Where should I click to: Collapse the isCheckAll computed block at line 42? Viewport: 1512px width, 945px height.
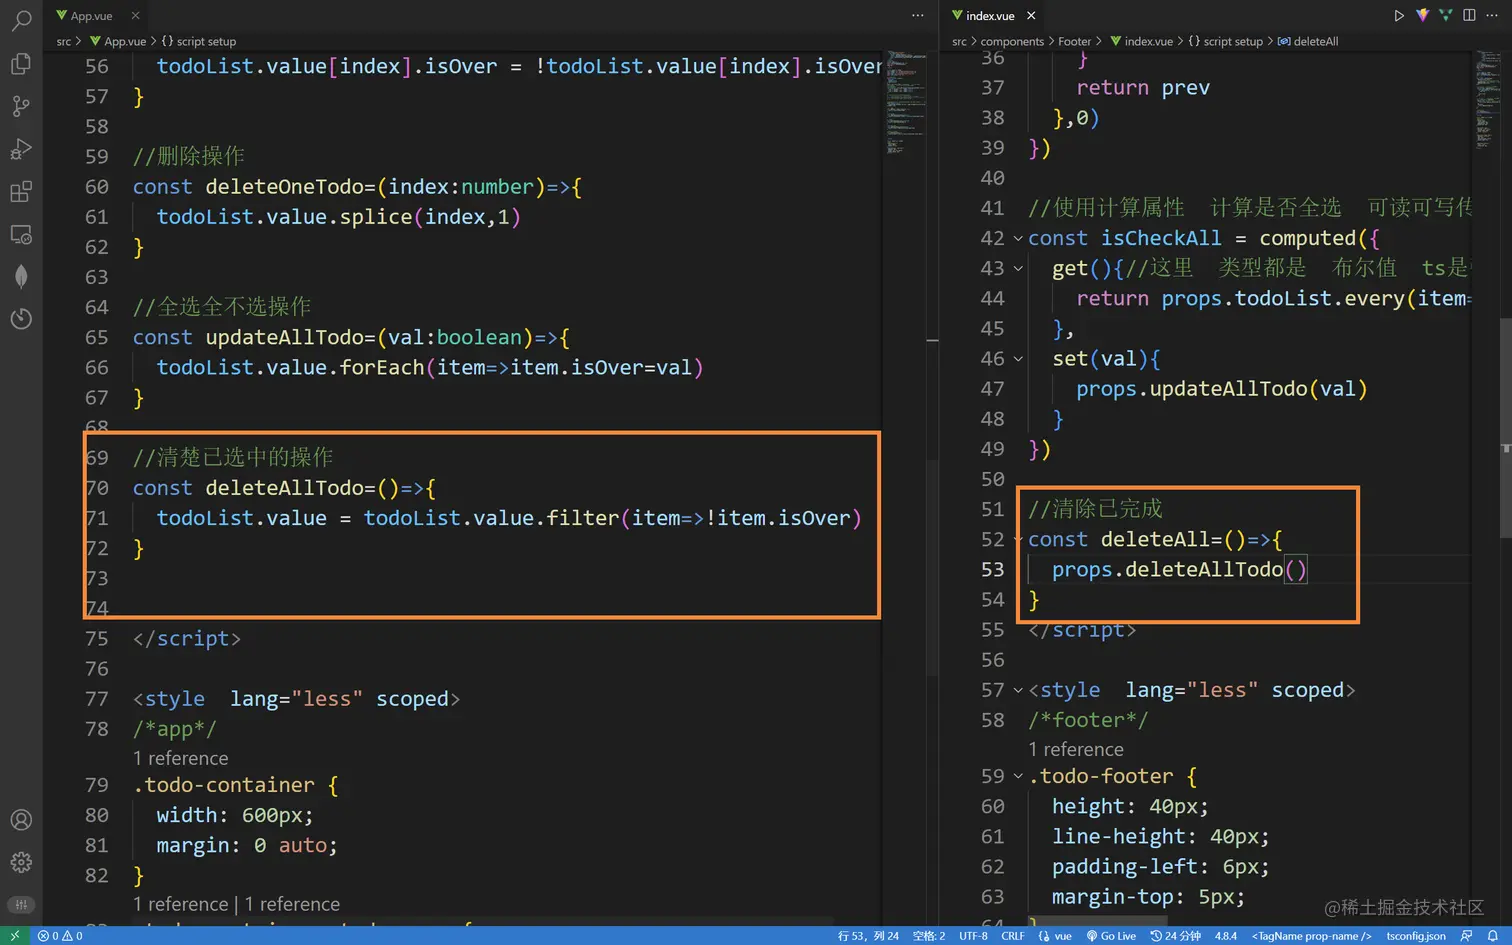tap(1018, 239)
